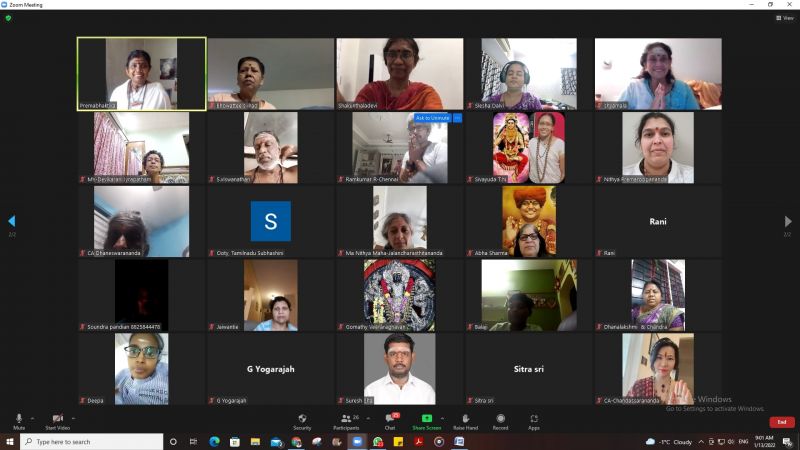Click the red End meeting button
This screenshot has height=450, width=800.
pyautogui.click(x=781, y=422)
